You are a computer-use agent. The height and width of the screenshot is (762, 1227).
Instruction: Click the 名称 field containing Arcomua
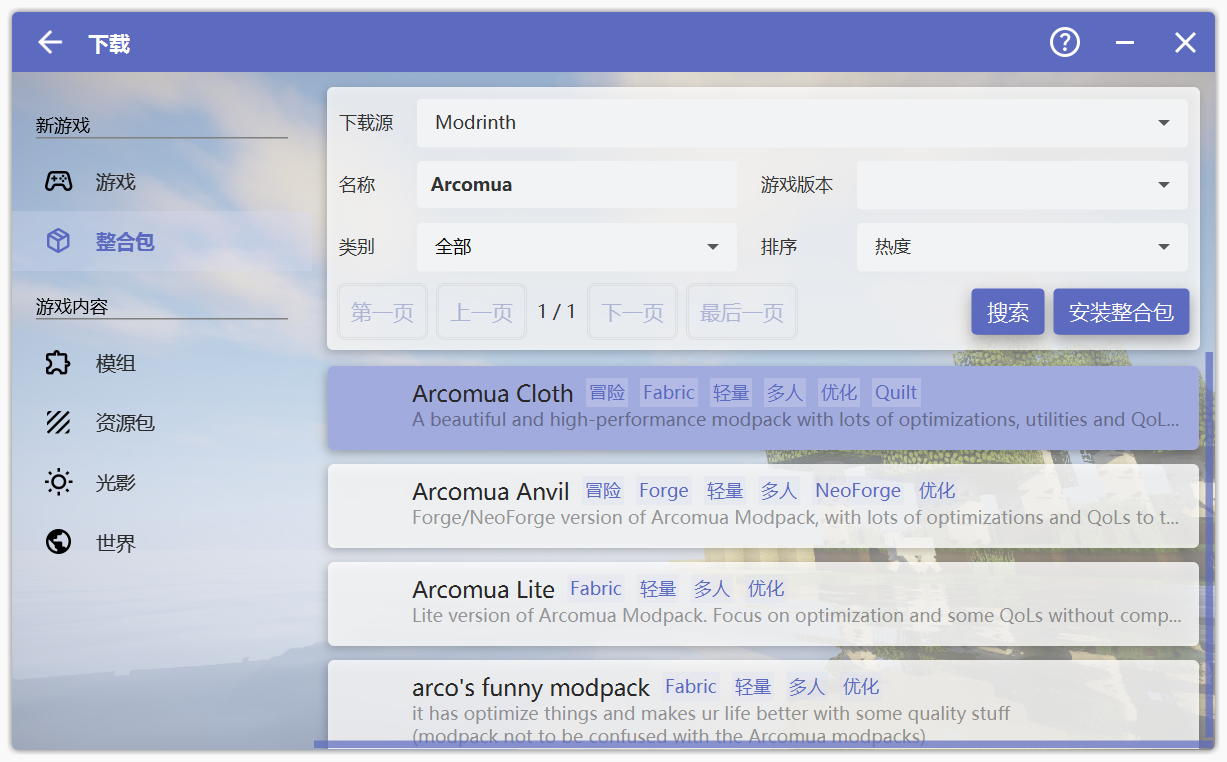click(x=577, y=185)
